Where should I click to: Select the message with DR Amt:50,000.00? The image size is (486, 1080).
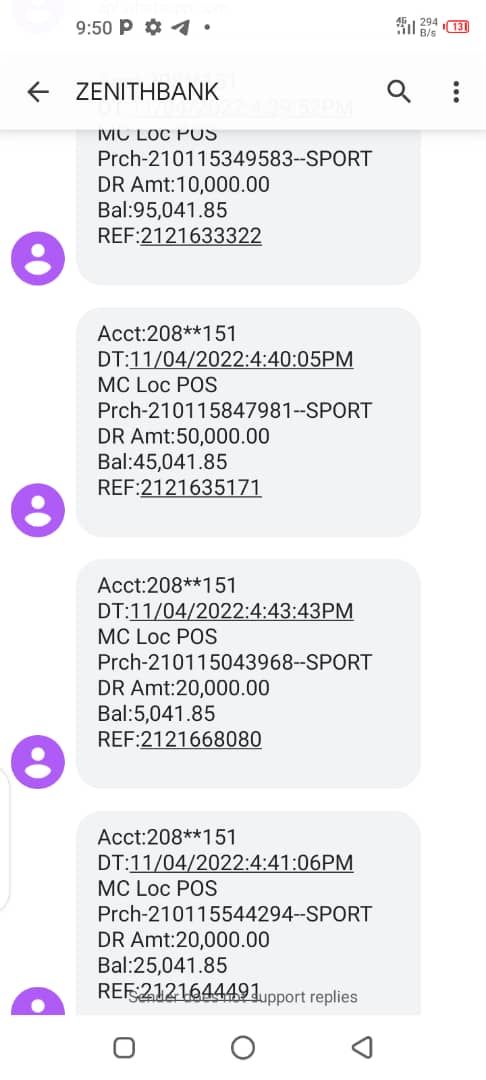[x=249, y=422]
